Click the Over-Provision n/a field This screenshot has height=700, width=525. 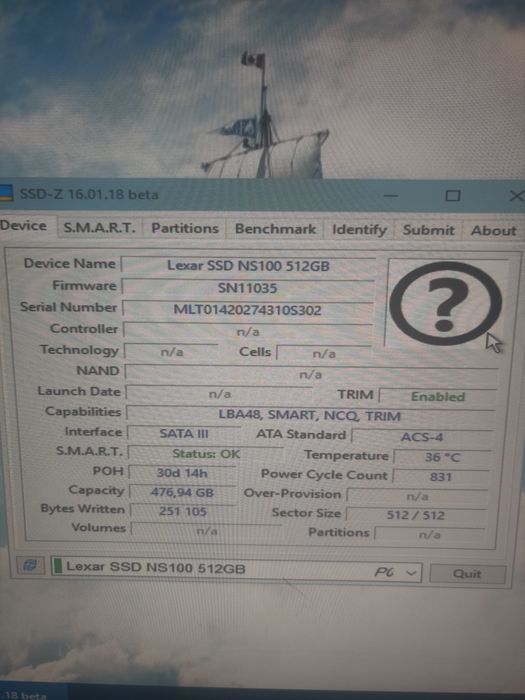pyautogui.click(x=417, y=496)
